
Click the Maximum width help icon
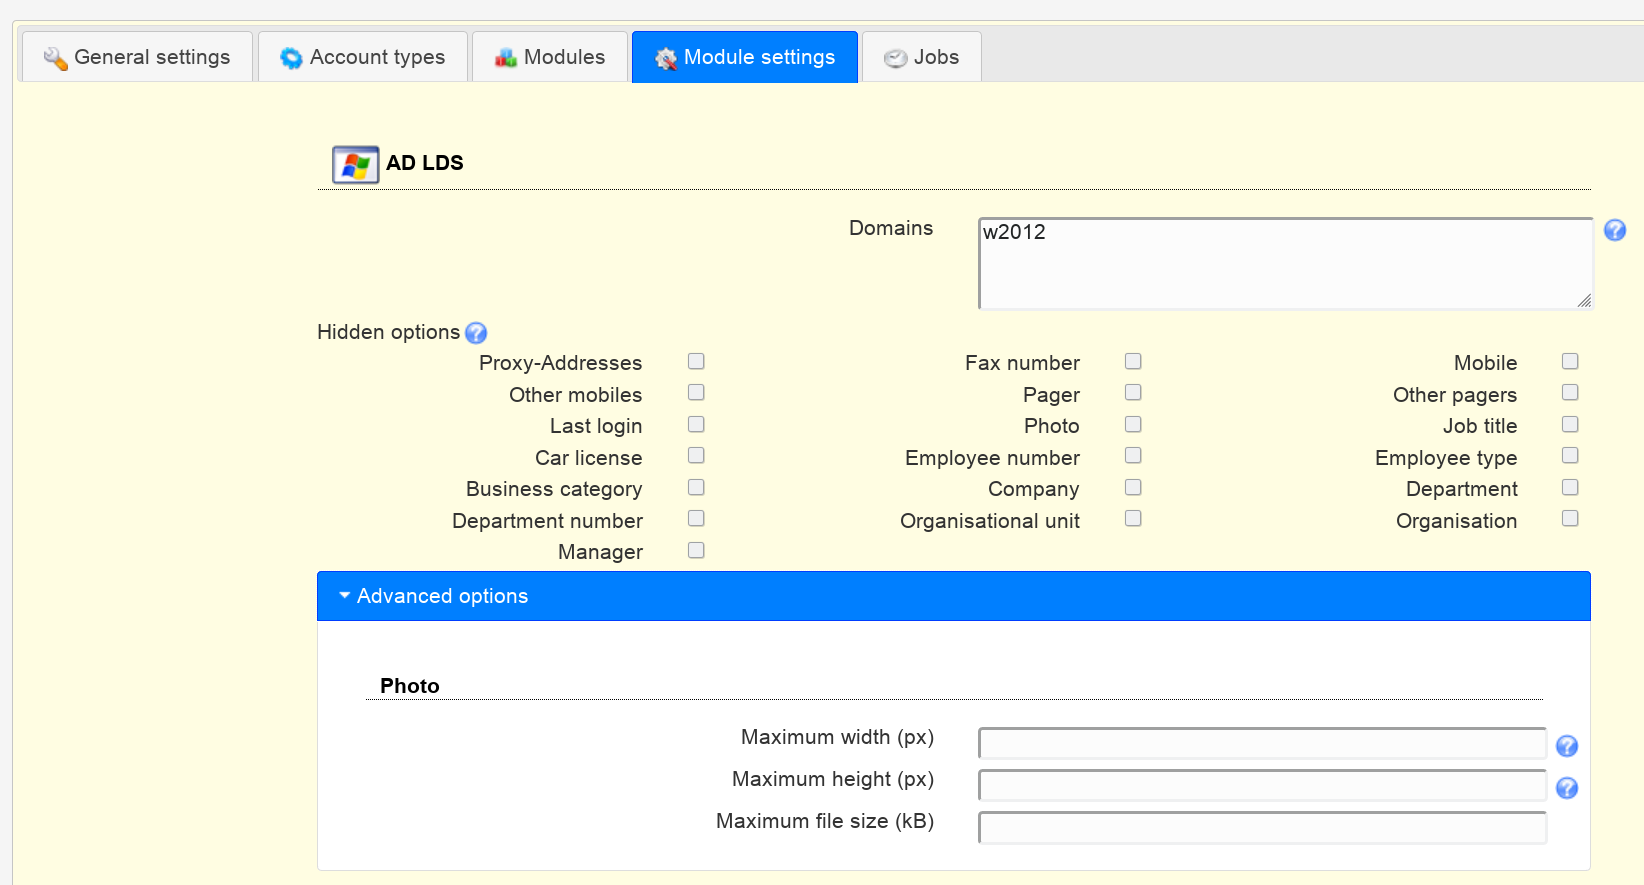point(1566,746)
